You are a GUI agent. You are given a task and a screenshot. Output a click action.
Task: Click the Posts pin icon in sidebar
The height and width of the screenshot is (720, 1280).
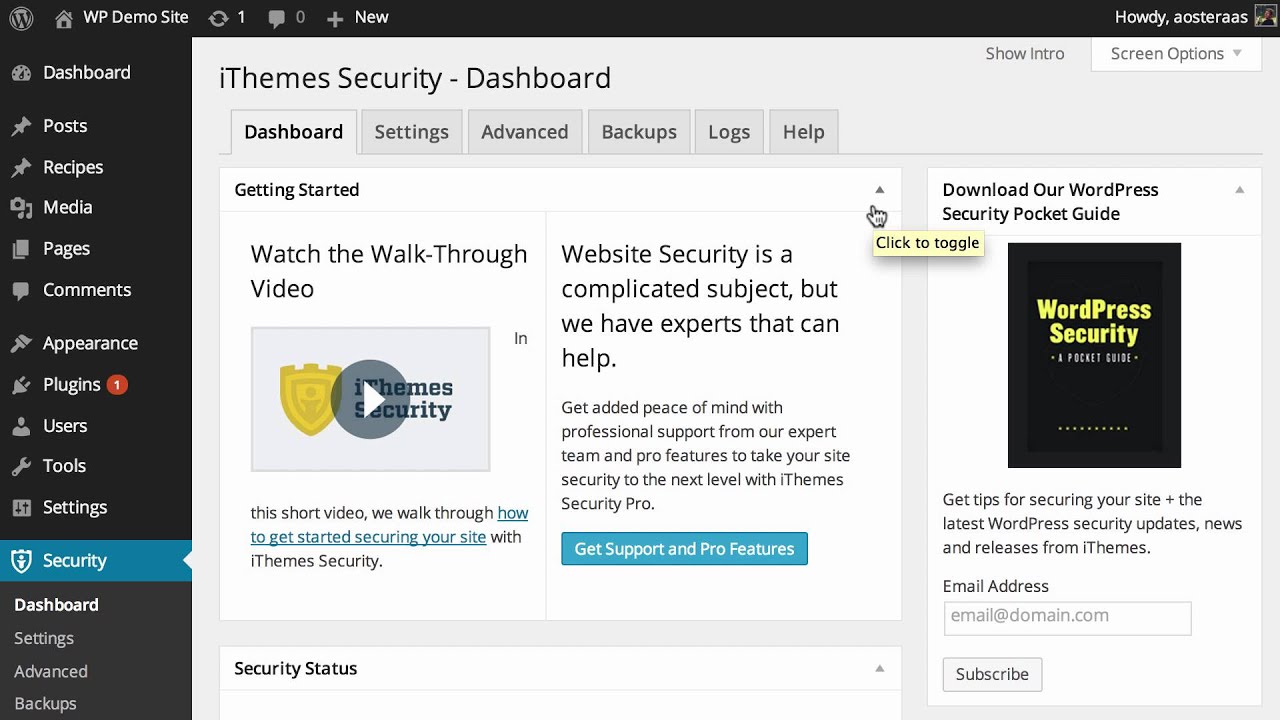point(21,126)
